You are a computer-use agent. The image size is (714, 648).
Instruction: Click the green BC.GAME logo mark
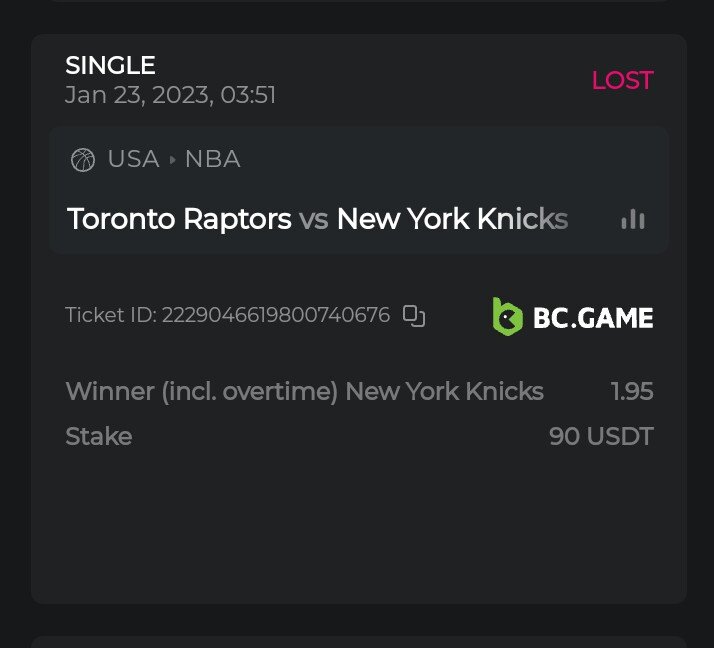[x=508, y=317]
